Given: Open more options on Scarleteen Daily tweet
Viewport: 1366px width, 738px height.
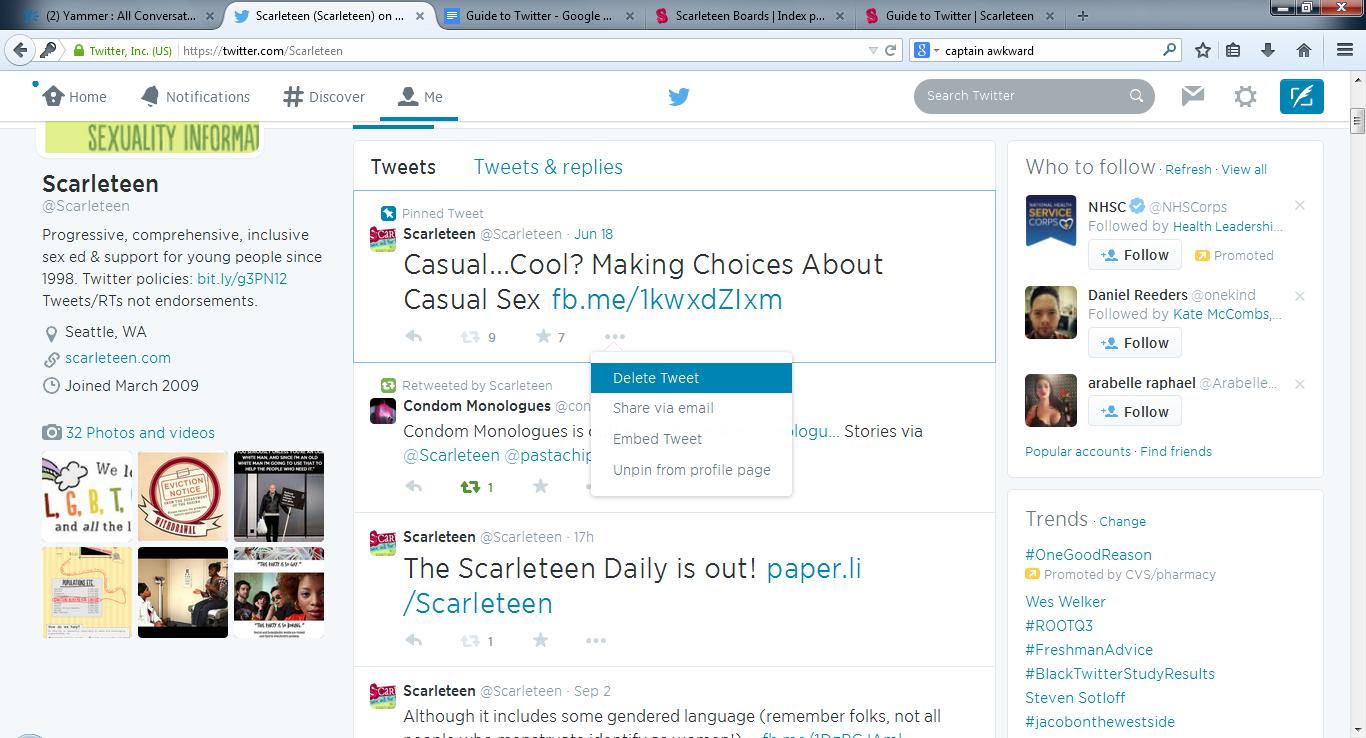Looking at the screenshot, I should coord(596,641).
